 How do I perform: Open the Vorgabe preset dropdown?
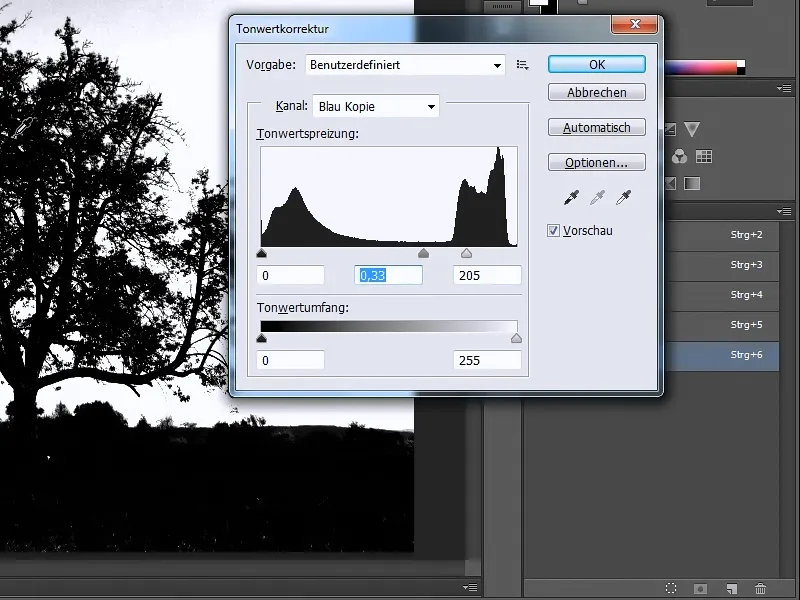tap(405, 65)
